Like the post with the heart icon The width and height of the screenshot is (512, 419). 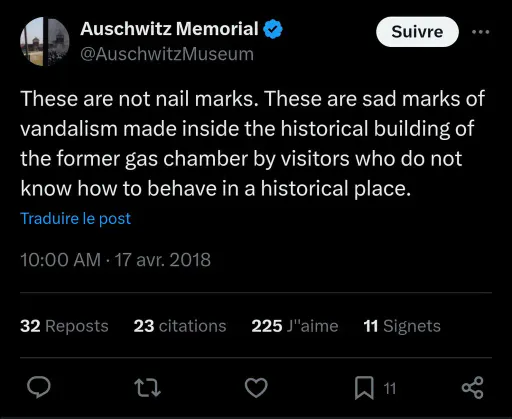pyautogui.click(x=256, y=388)
